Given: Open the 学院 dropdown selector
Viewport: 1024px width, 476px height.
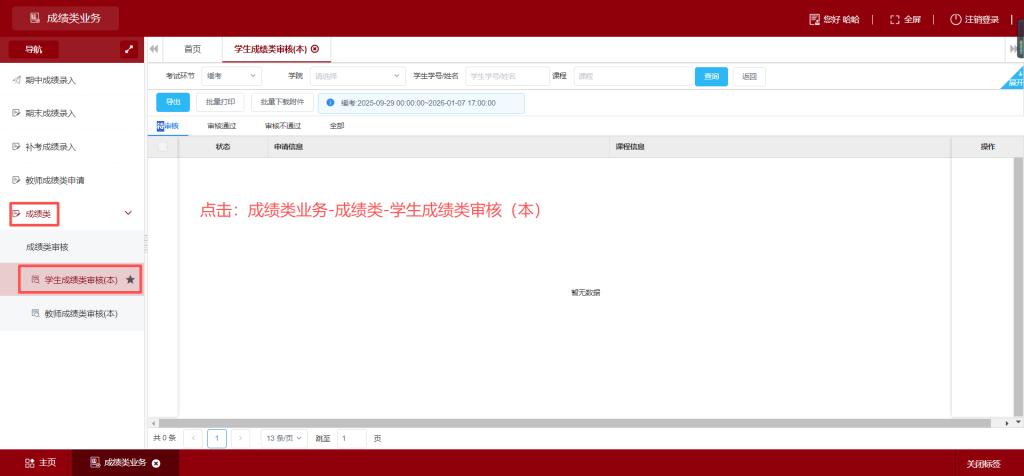Looking at the screenshot, I should [x=357, y=76].
